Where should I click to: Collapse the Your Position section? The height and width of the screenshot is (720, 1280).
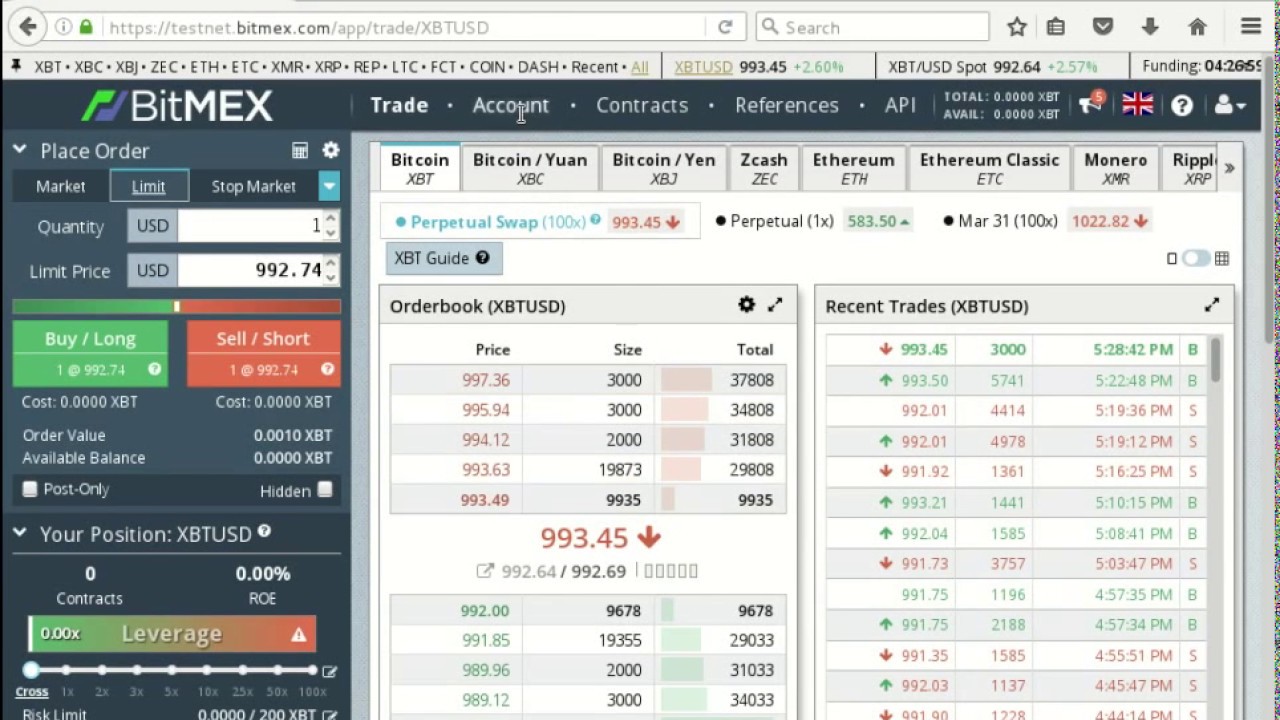(19, 533)
